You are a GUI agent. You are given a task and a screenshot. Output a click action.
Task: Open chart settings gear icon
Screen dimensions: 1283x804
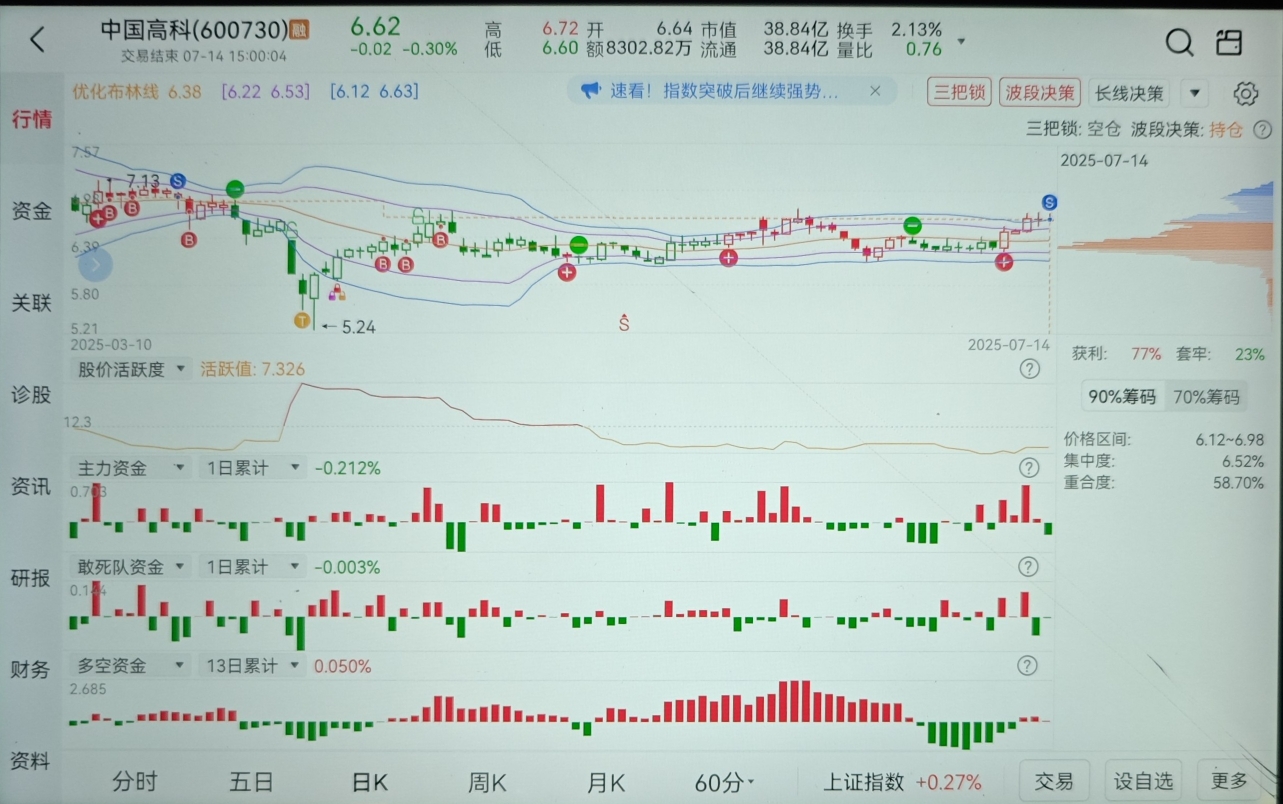(x=1245, y=94)
